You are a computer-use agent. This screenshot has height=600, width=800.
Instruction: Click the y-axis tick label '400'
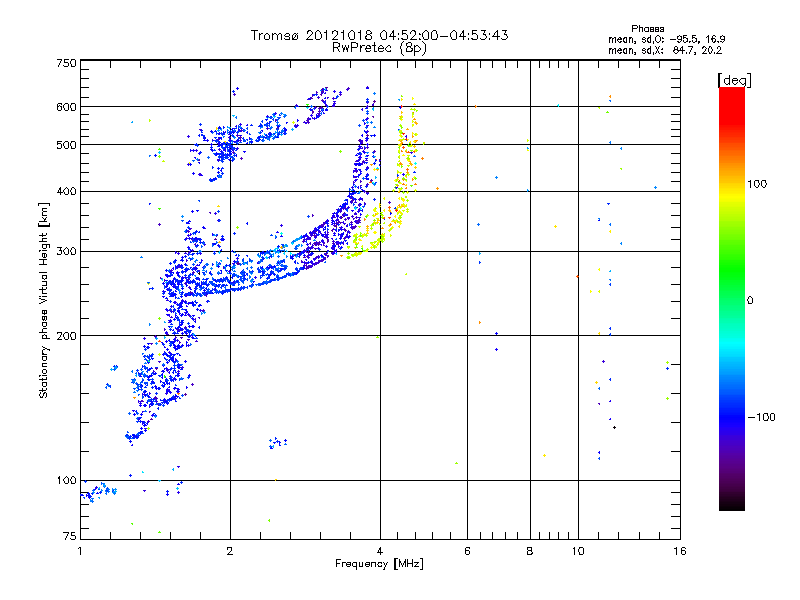(x=67, y=192)
